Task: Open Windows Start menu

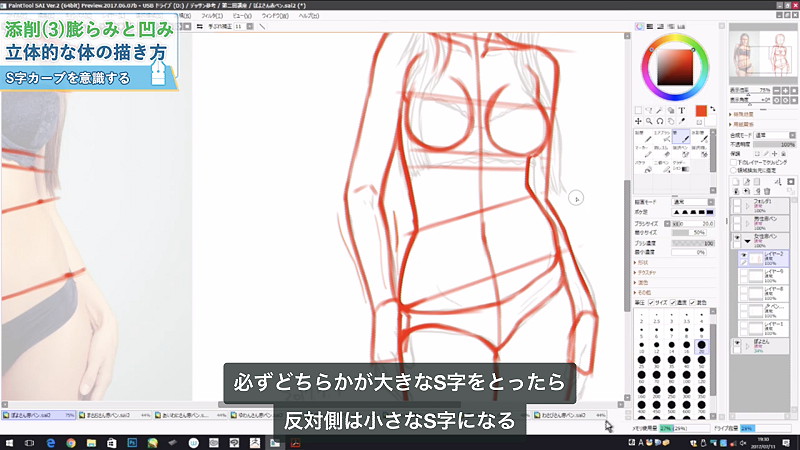Action: click(x=9, y=443)
